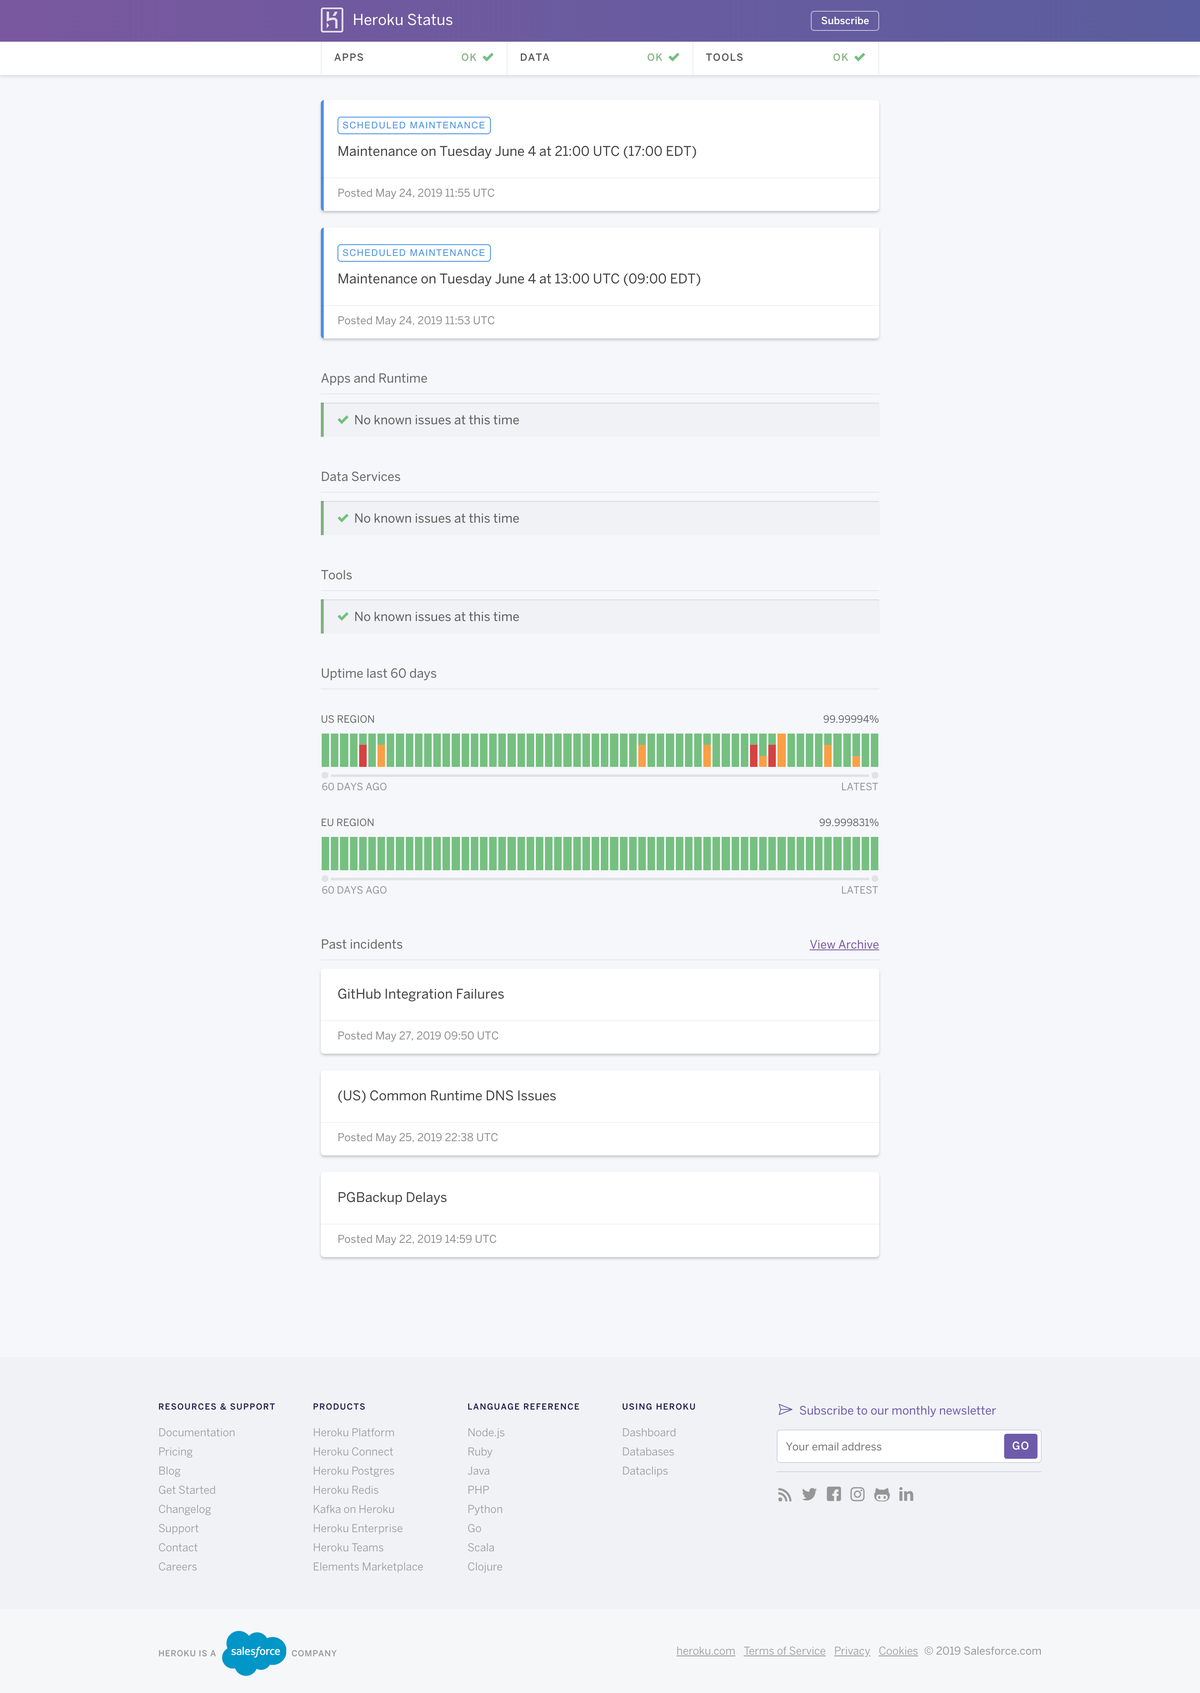Click the Heroku logo icon
This screenshot has width=1200, height=1693.
click(x=332, y=20)
